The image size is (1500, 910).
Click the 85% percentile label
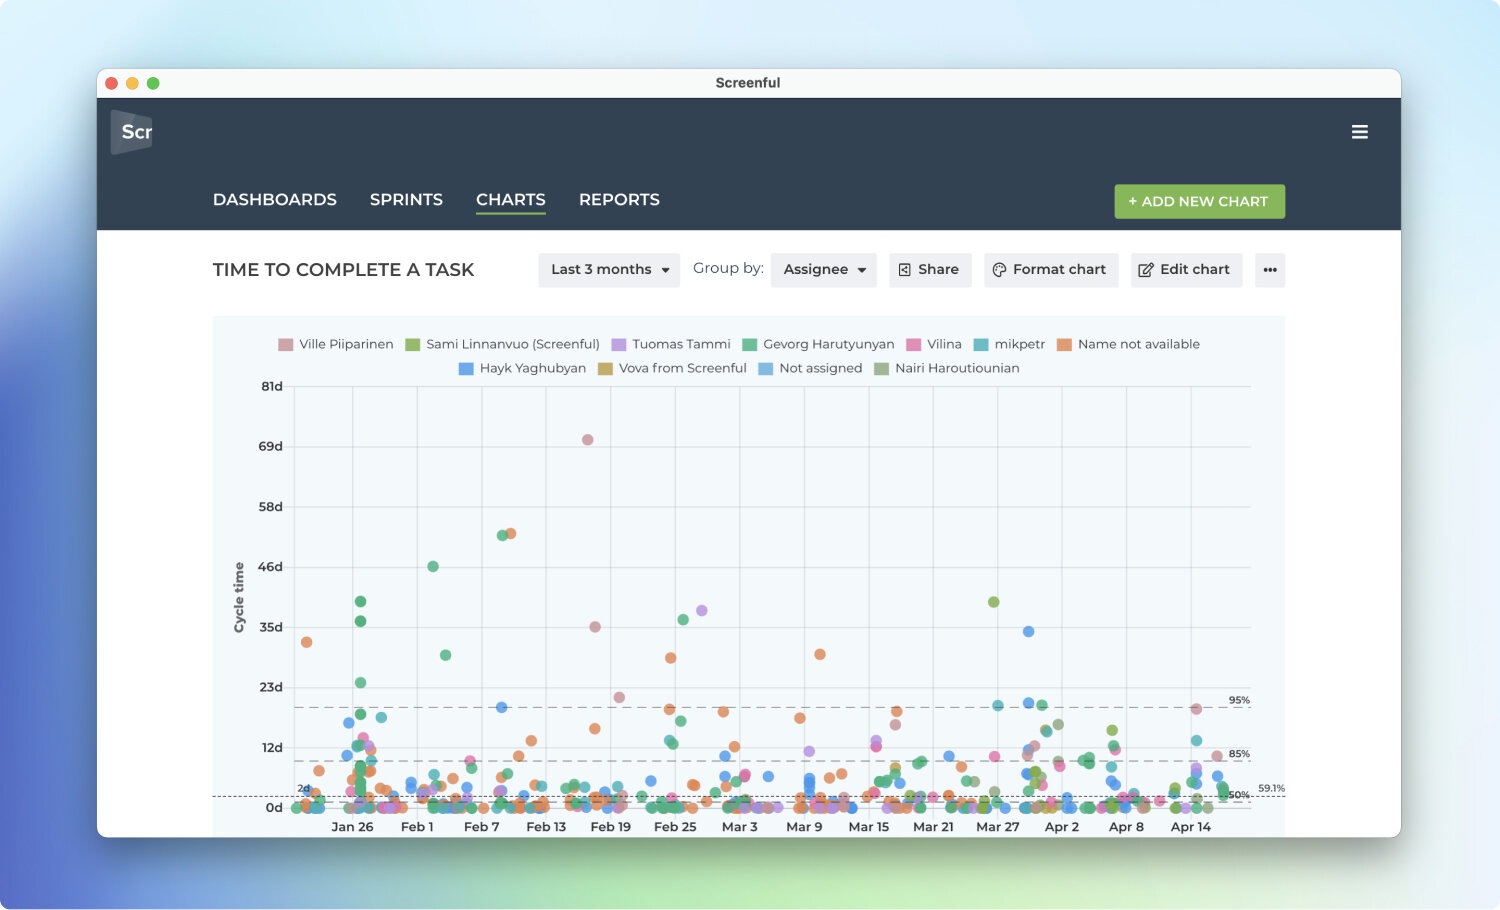click(1239, 754)
